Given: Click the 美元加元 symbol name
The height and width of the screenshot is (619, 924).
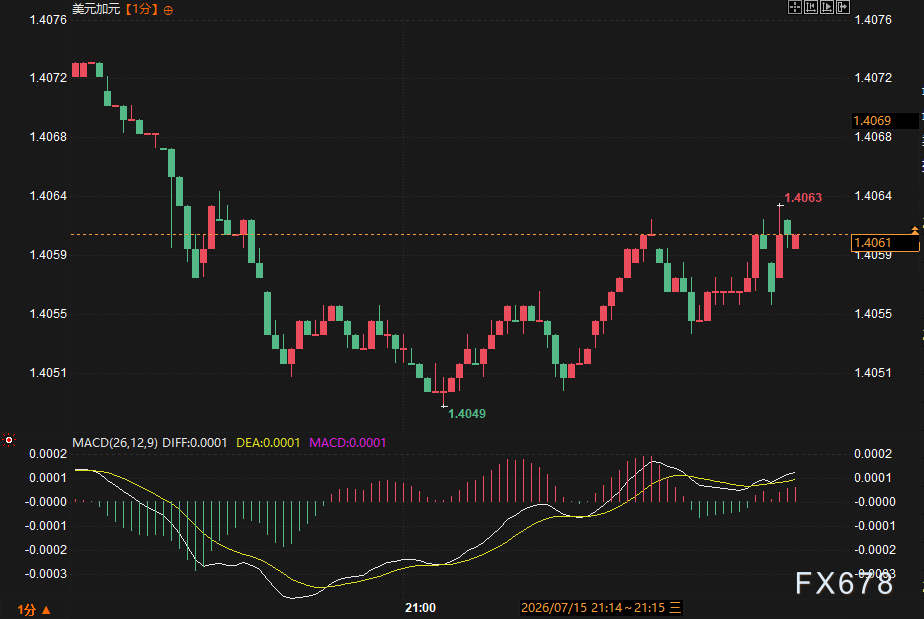Looking at the screenshot, I should coord(96,9).
